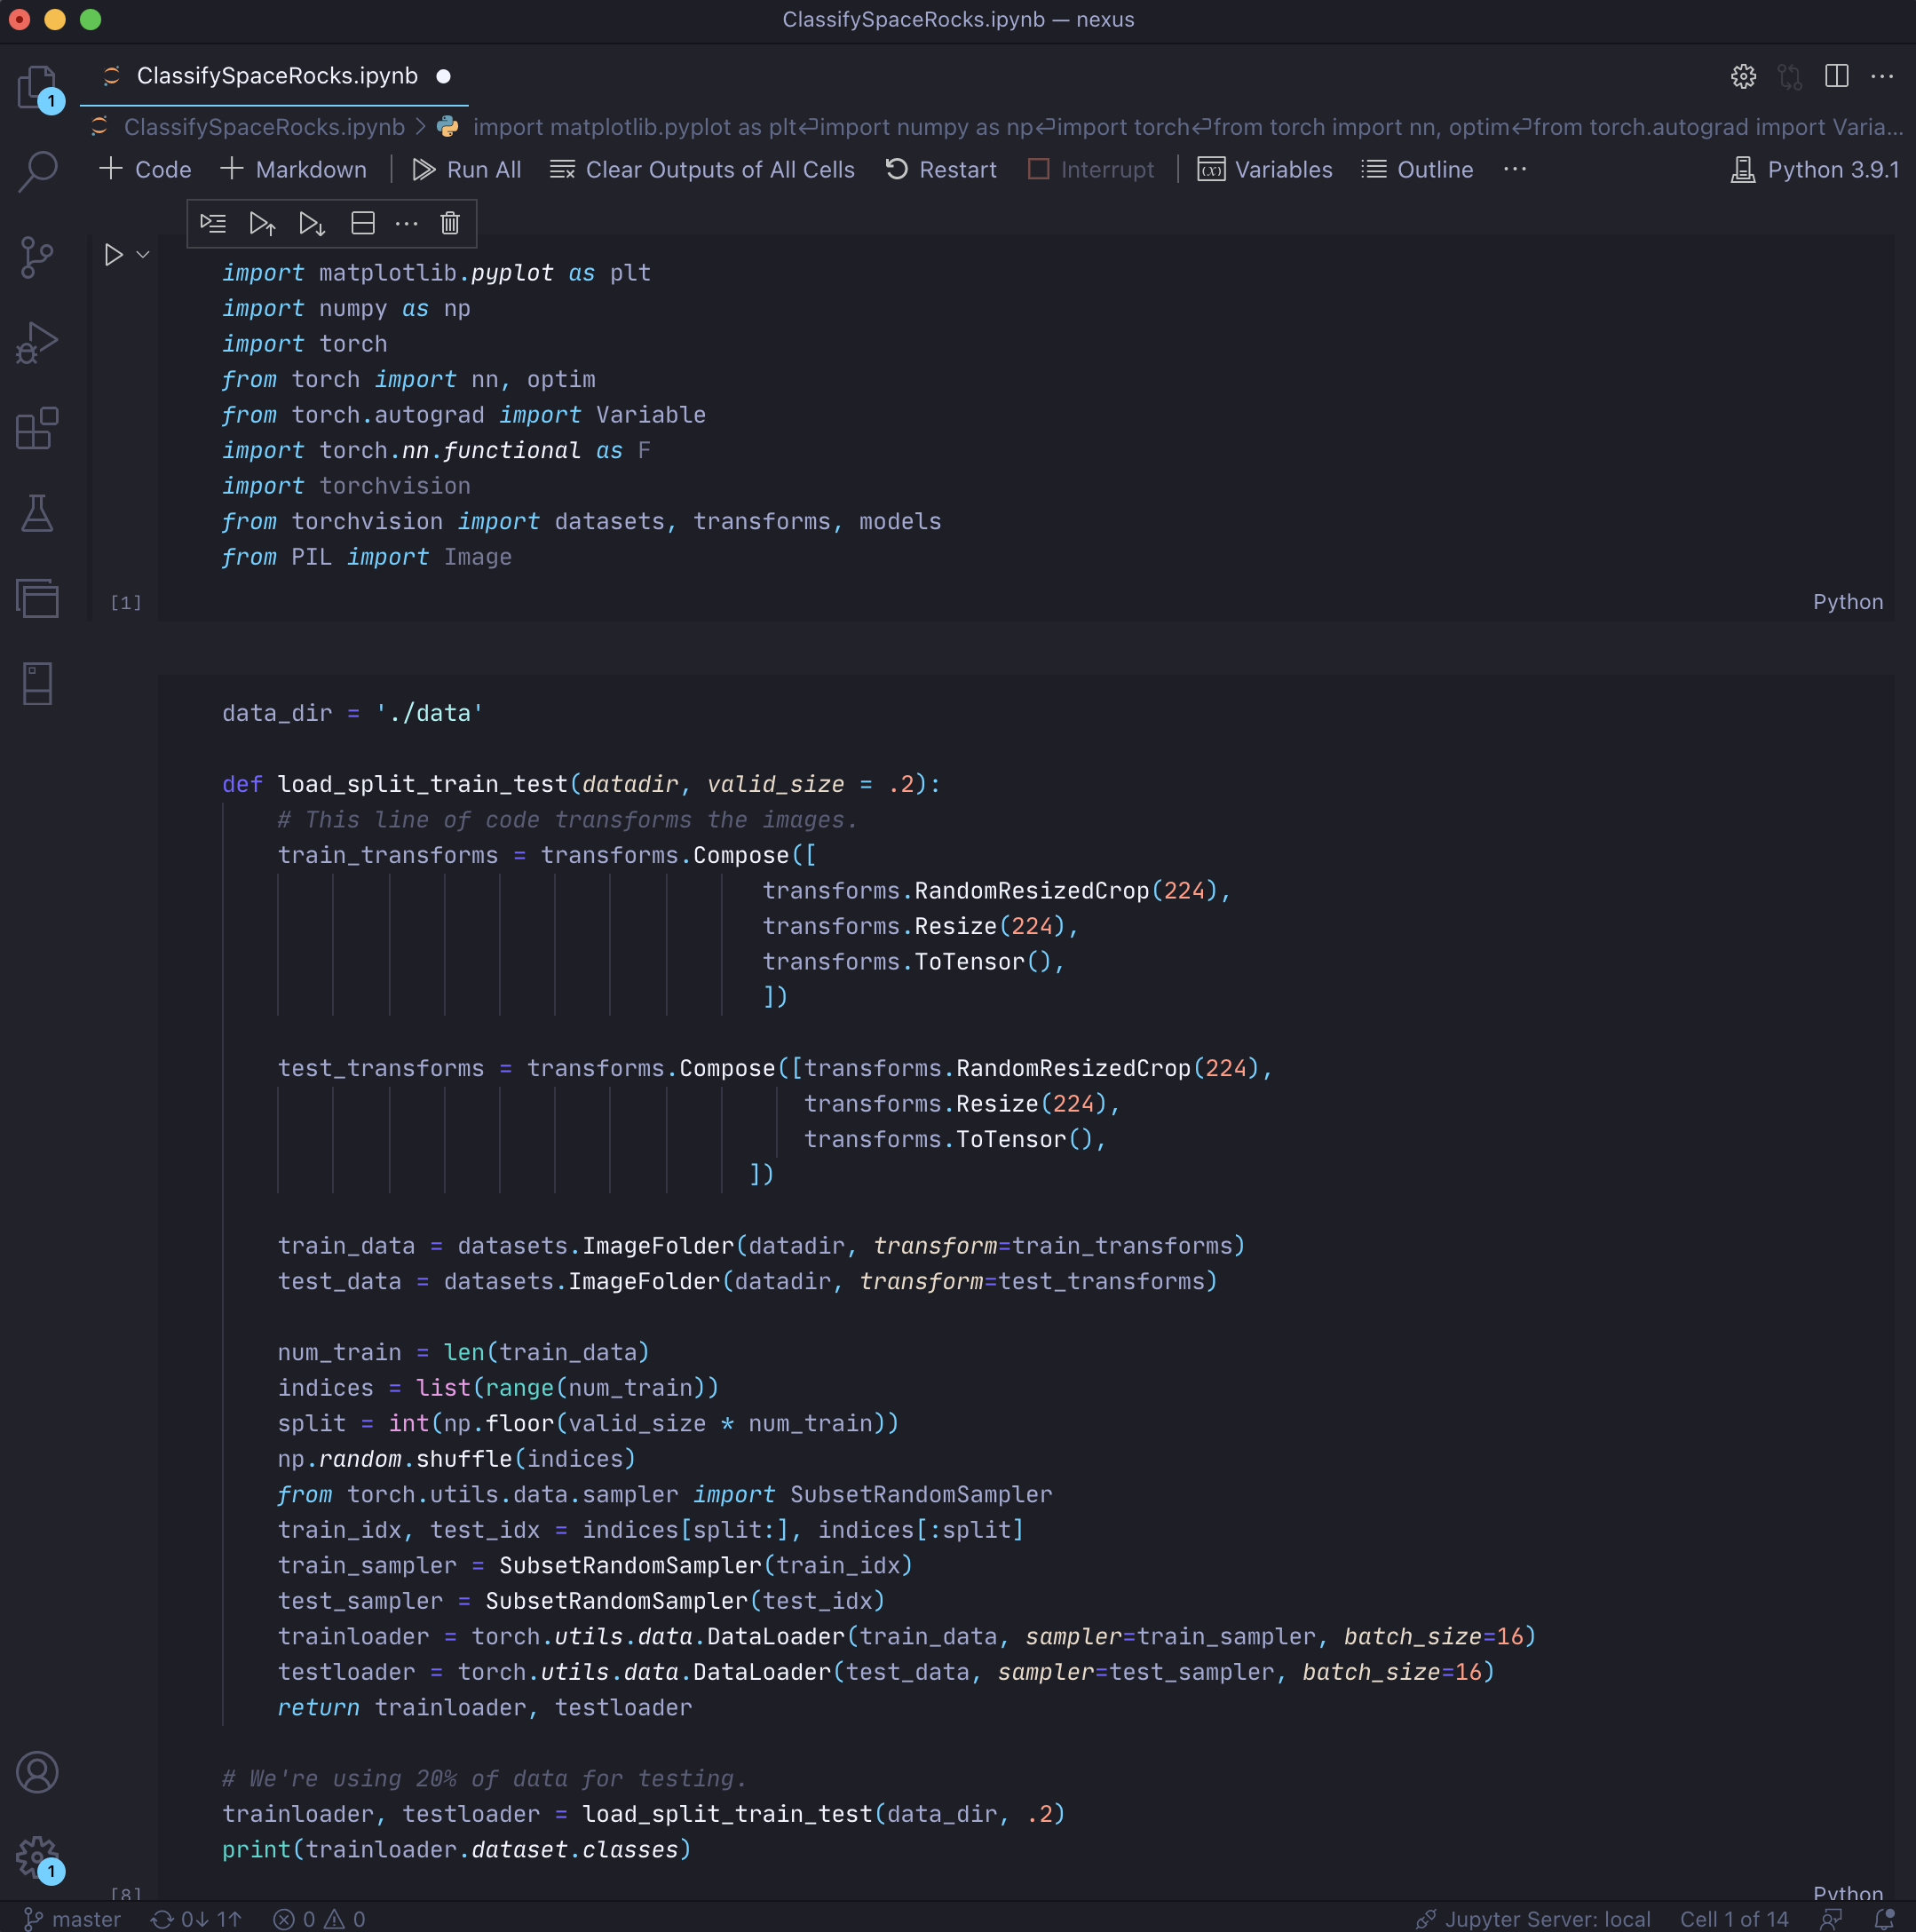Image resolution: width=1916 pixels, height=1932 pixels.
Task: Open the notebook-shaped icon below the windows icon
Action: (x=38, y=684)
